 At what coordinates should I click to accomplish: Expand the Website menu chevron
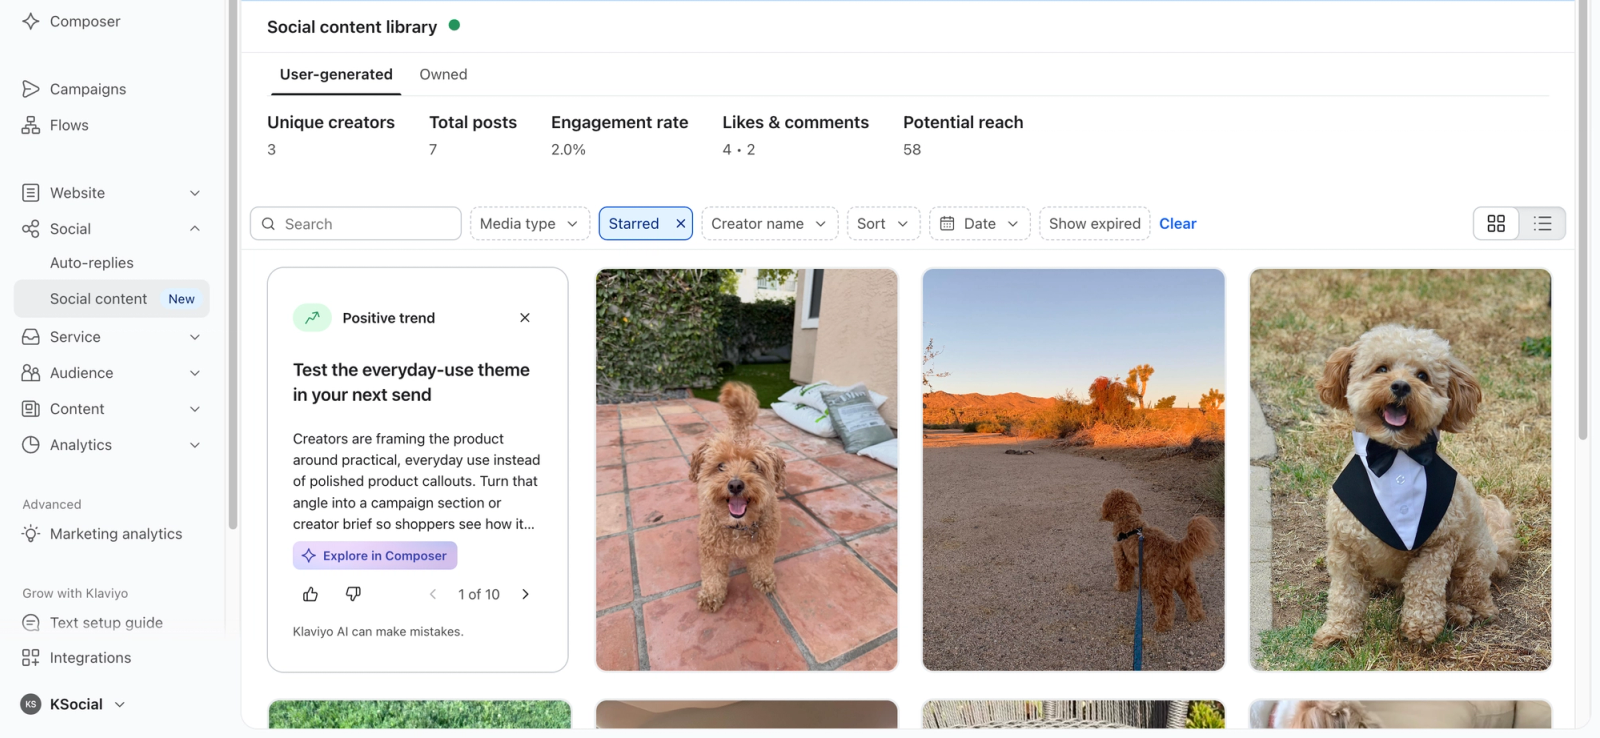[x=195, y=193]
